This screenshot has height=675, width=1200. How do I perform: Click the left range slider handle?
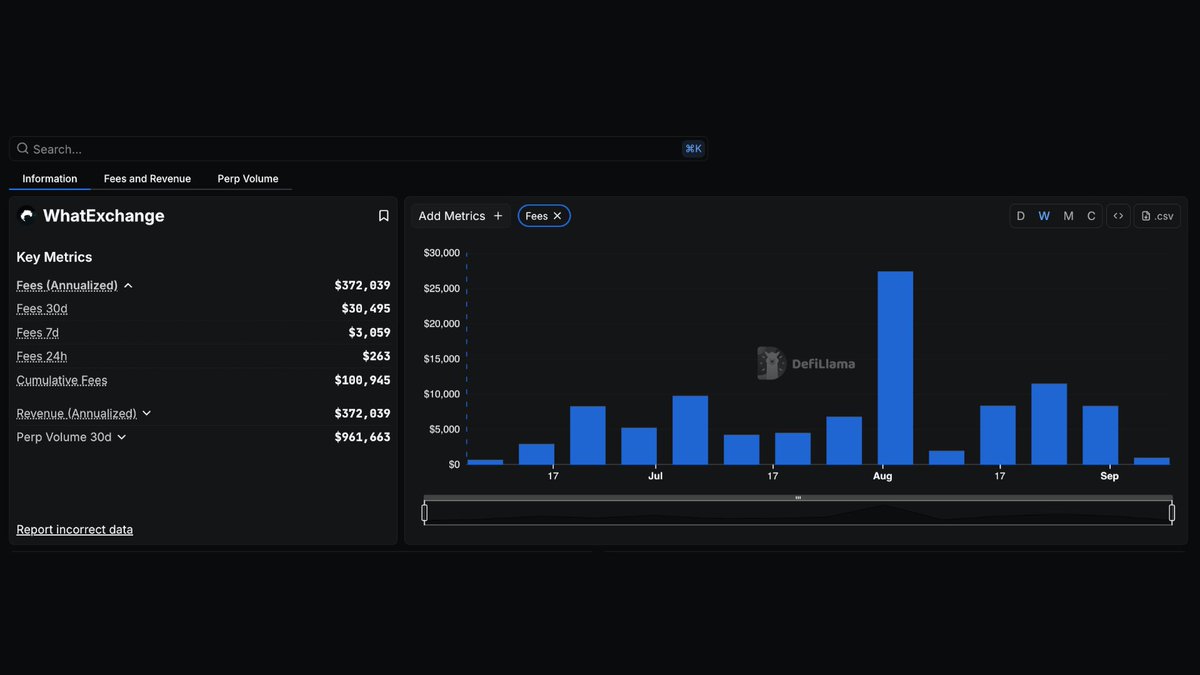(x=425, y=513)
